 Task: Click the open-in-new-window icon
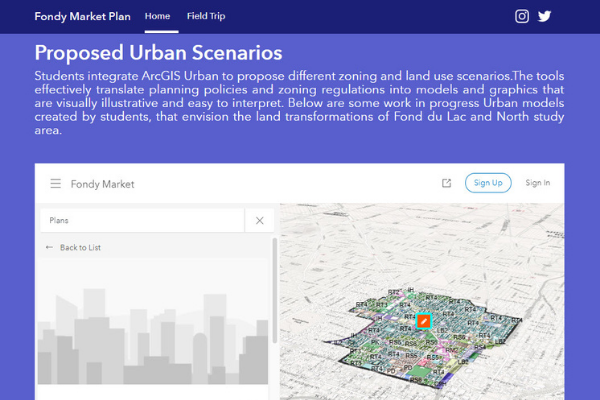446,183
